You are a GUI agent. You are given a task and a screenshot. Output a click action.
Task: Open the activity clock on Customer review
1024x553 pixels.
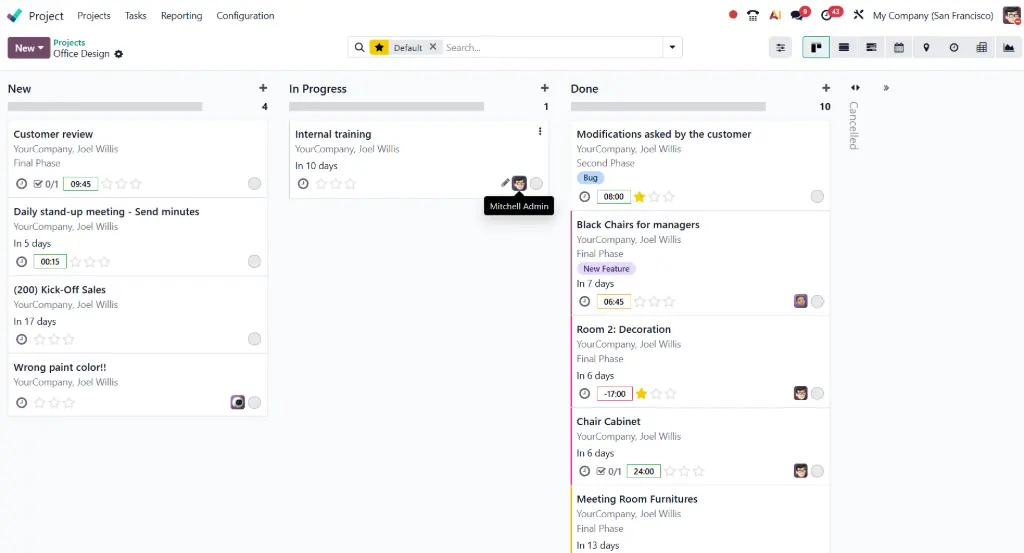(22, 184)
